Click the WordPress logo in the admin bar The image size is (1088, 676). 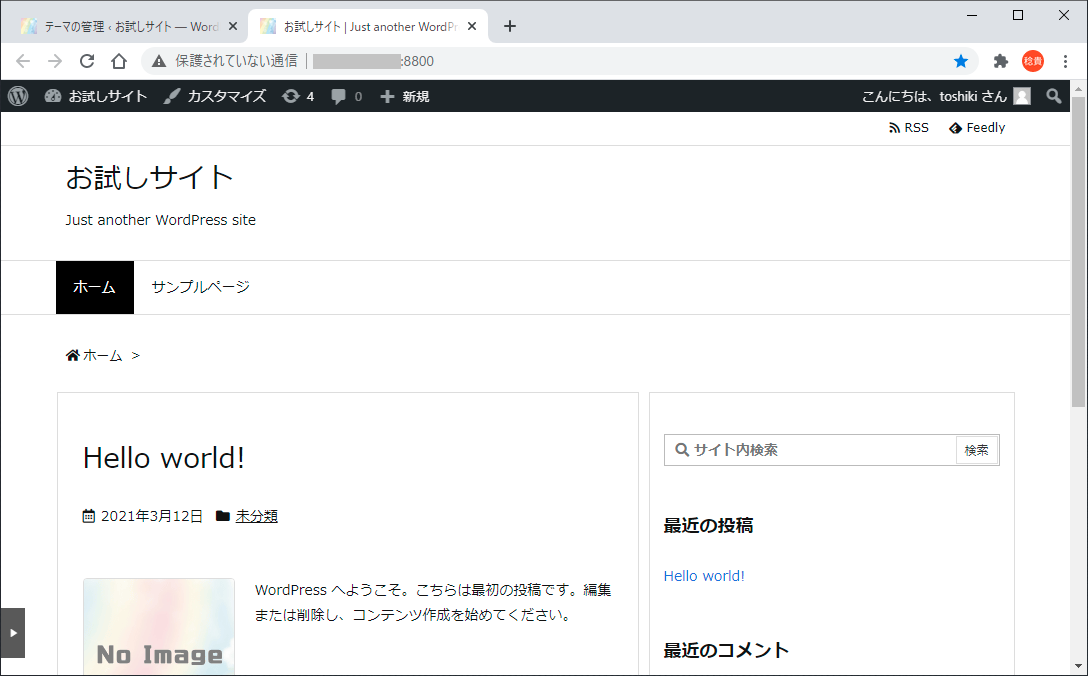tap(17, 96)
